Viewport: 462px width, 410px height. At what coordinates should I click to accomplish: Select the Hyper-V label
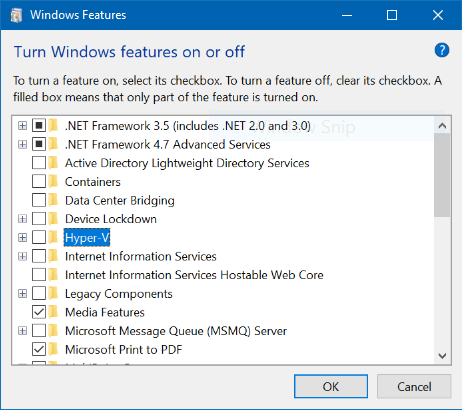point(87,238)
